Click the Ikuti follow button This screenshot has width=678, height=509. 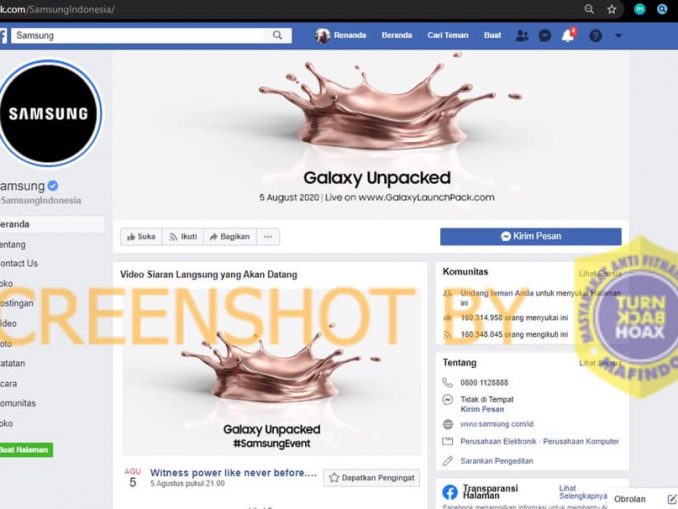[182, 237]
